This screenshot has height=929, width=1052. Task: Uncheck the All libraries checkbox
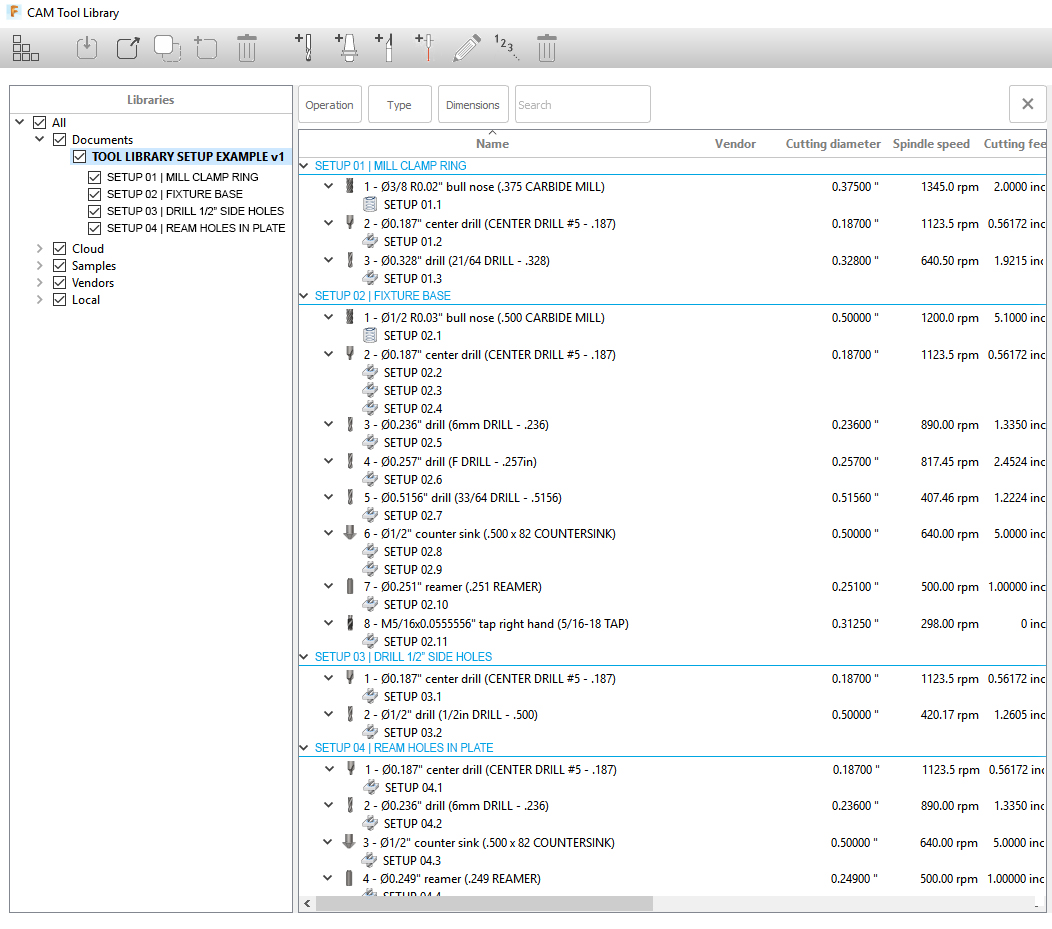pyautogui.click(x=40, y=122)
